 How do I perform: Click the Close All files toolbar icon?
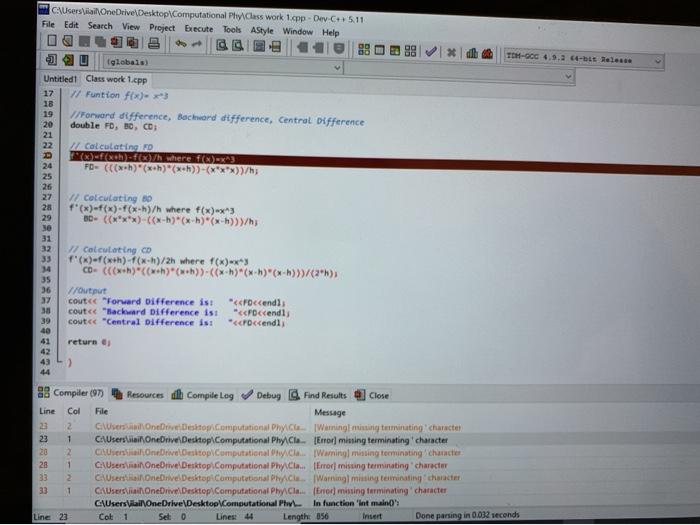[x=133, y=42]
